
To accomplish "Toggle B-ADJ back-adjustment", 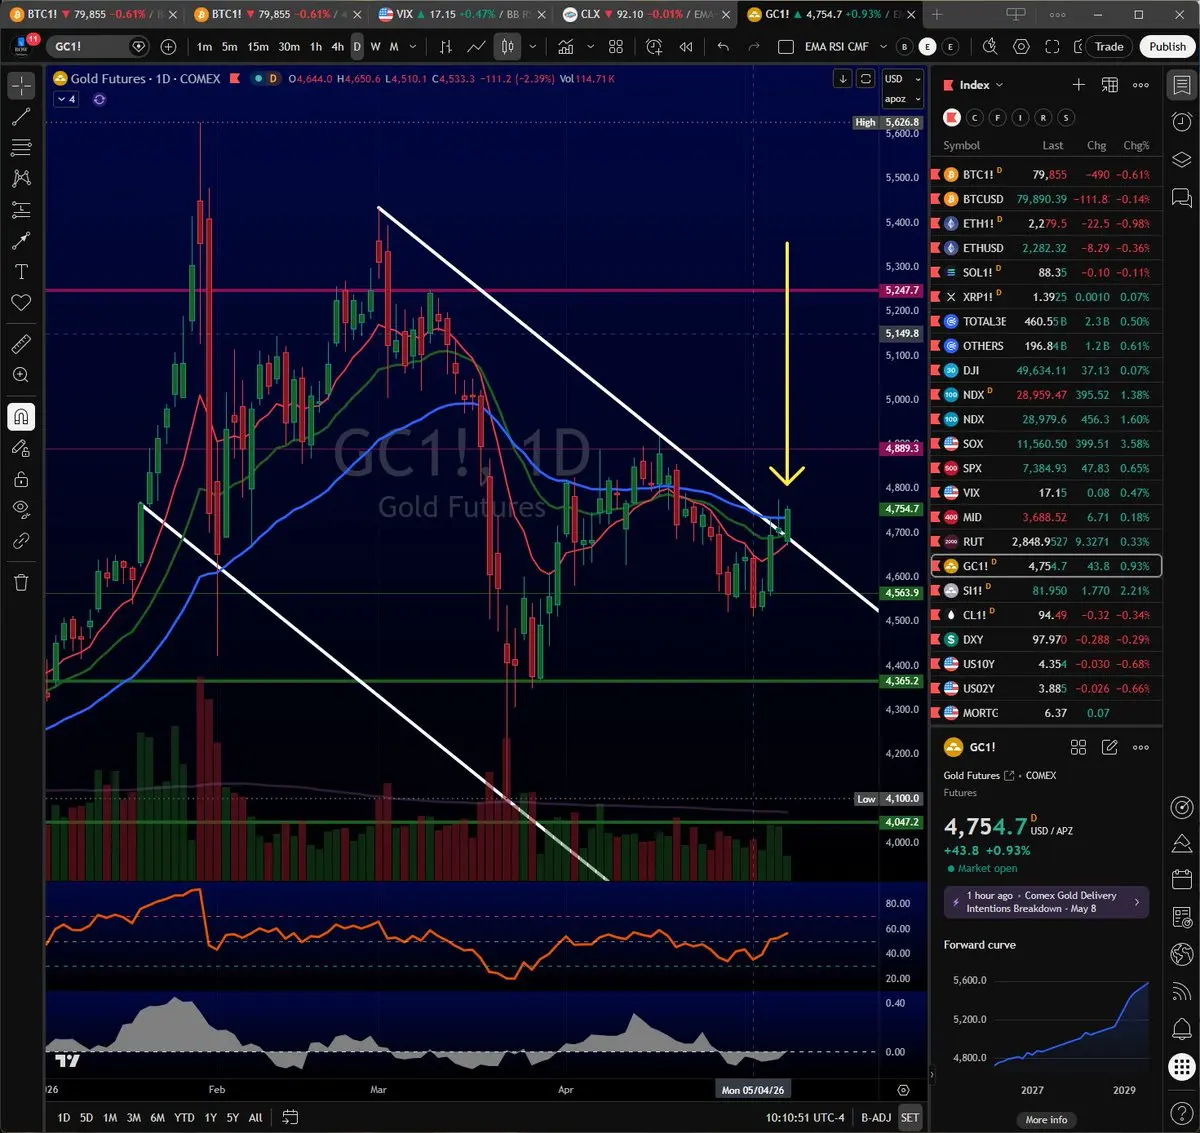I will [x=876, y=1117].
